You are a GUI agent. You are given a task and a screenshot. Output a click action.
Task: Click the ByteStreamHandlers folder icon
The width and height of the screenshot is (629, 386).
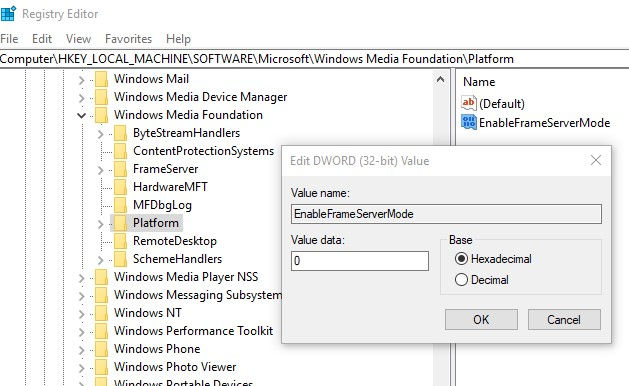(x=120, y=133)
